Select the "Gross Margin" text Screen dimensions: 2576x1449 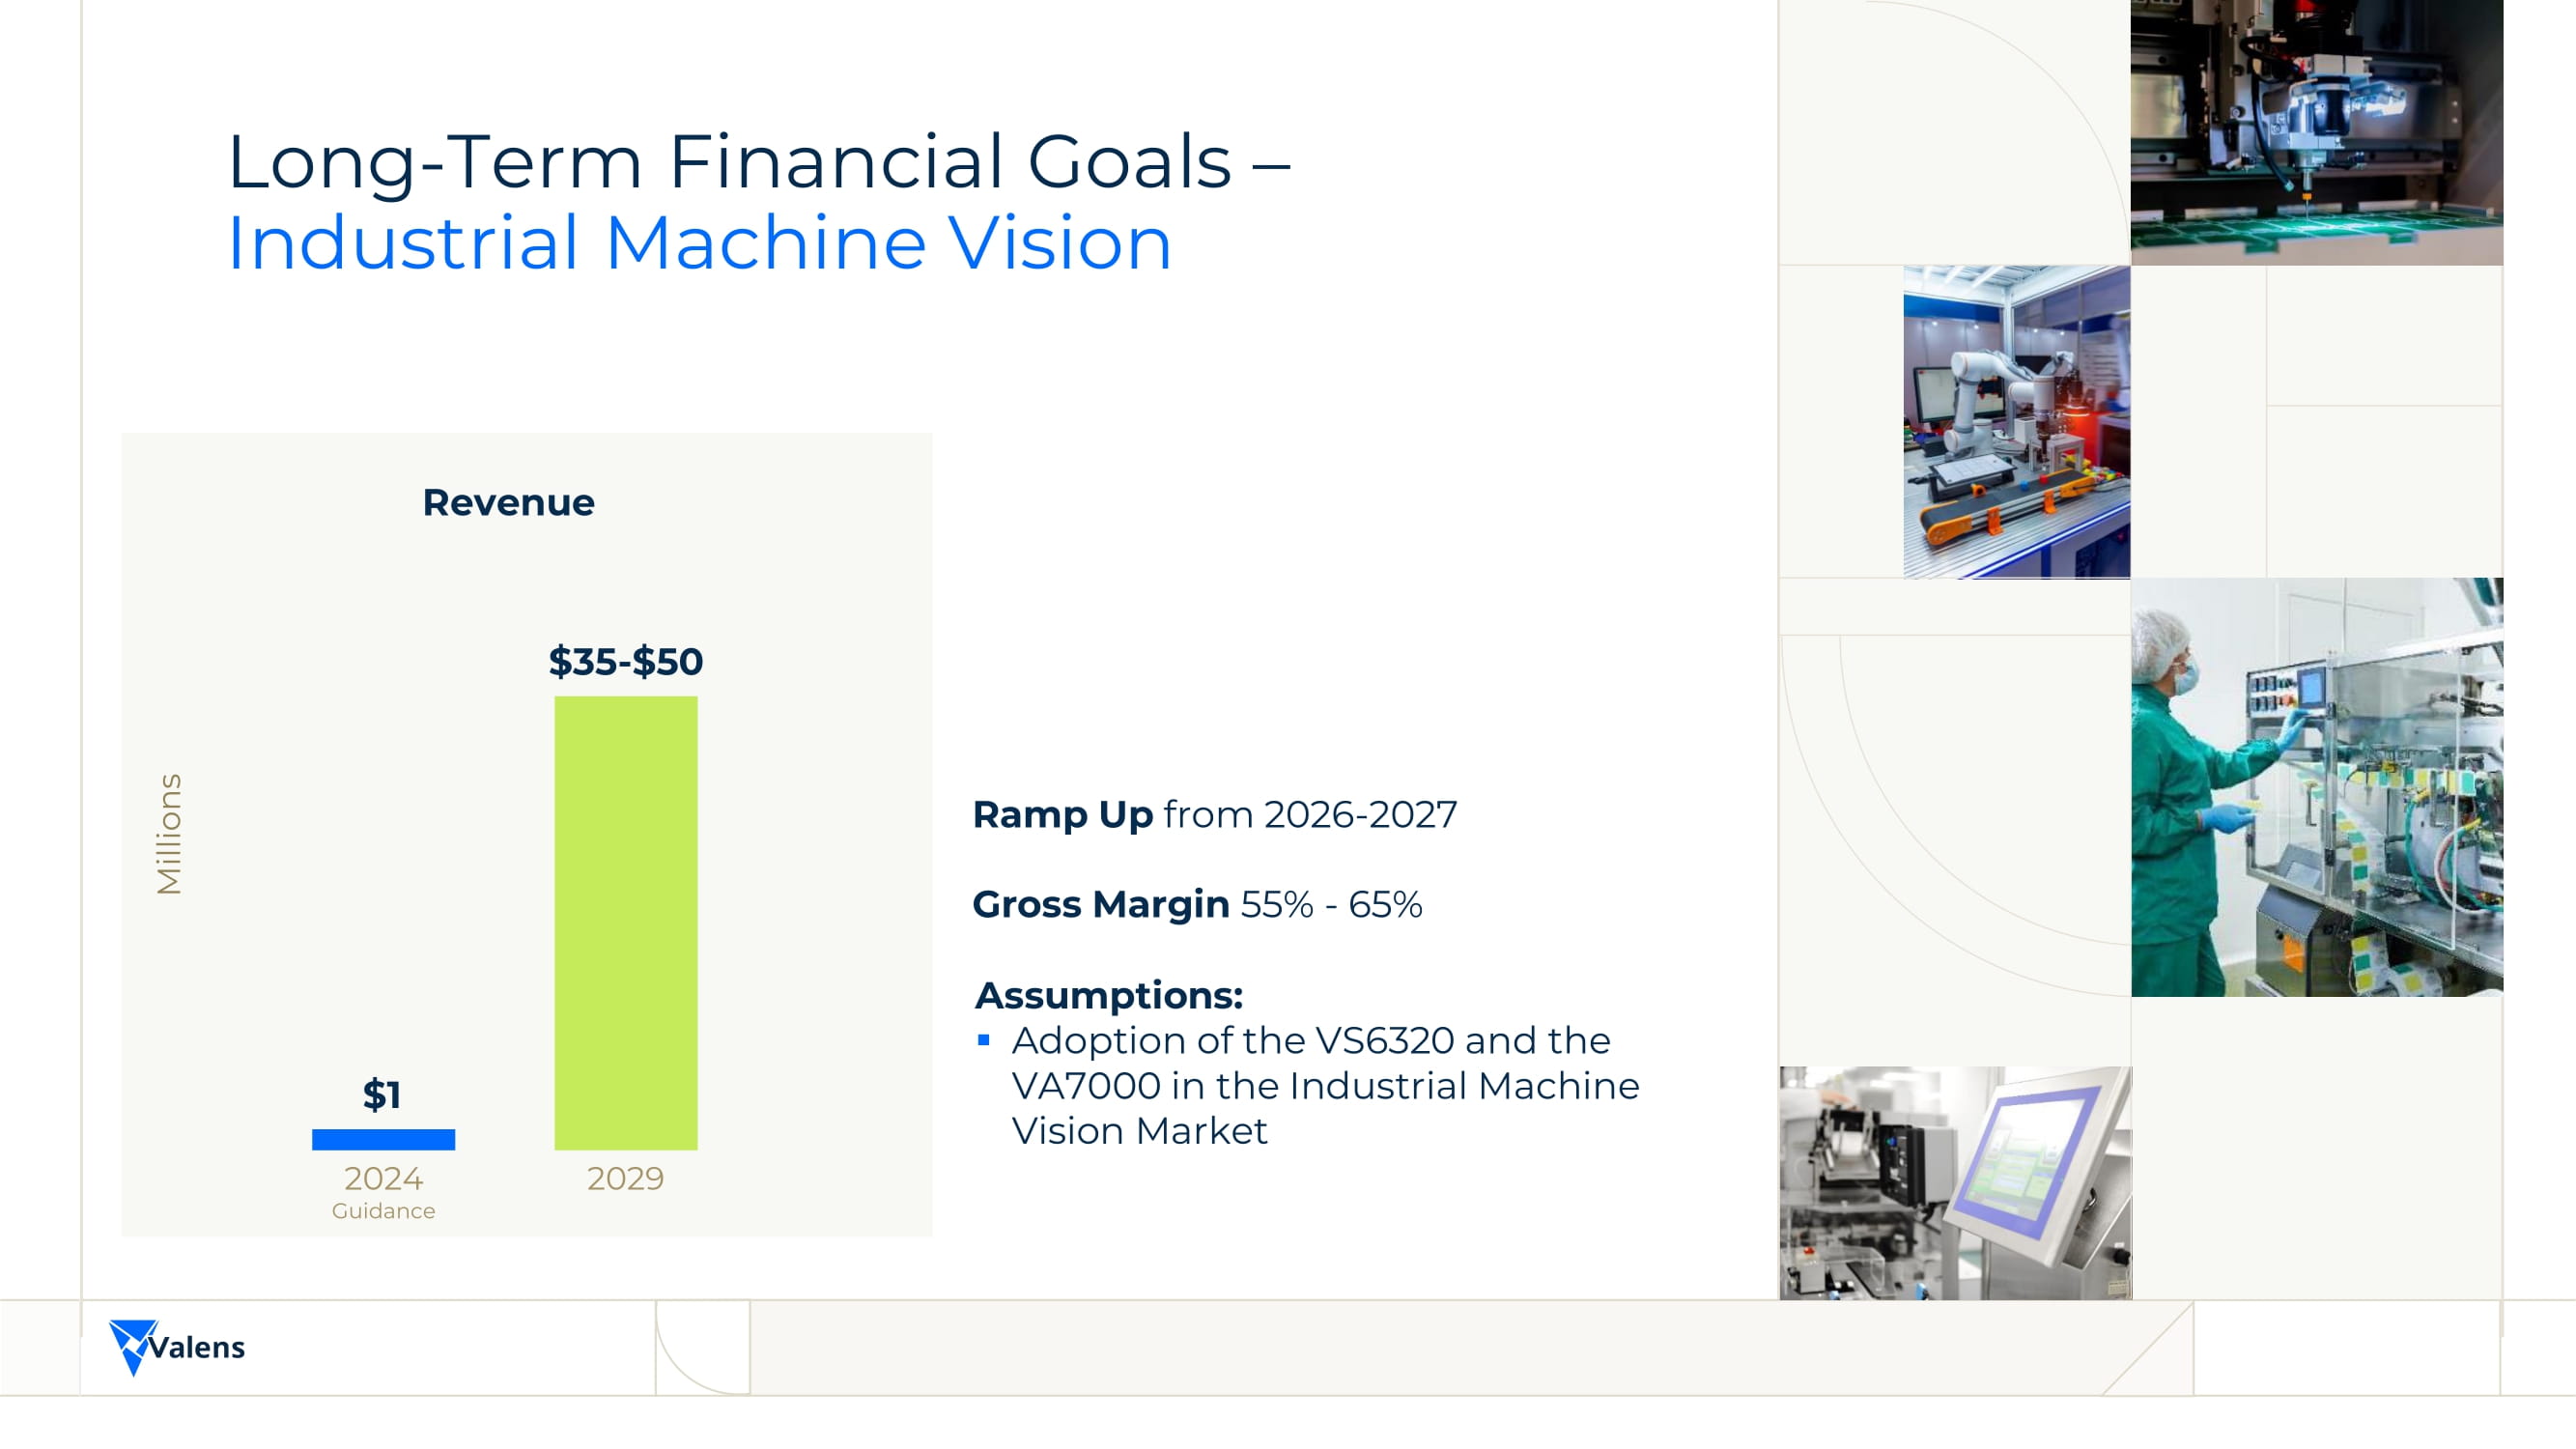(x=1100, y=904)
